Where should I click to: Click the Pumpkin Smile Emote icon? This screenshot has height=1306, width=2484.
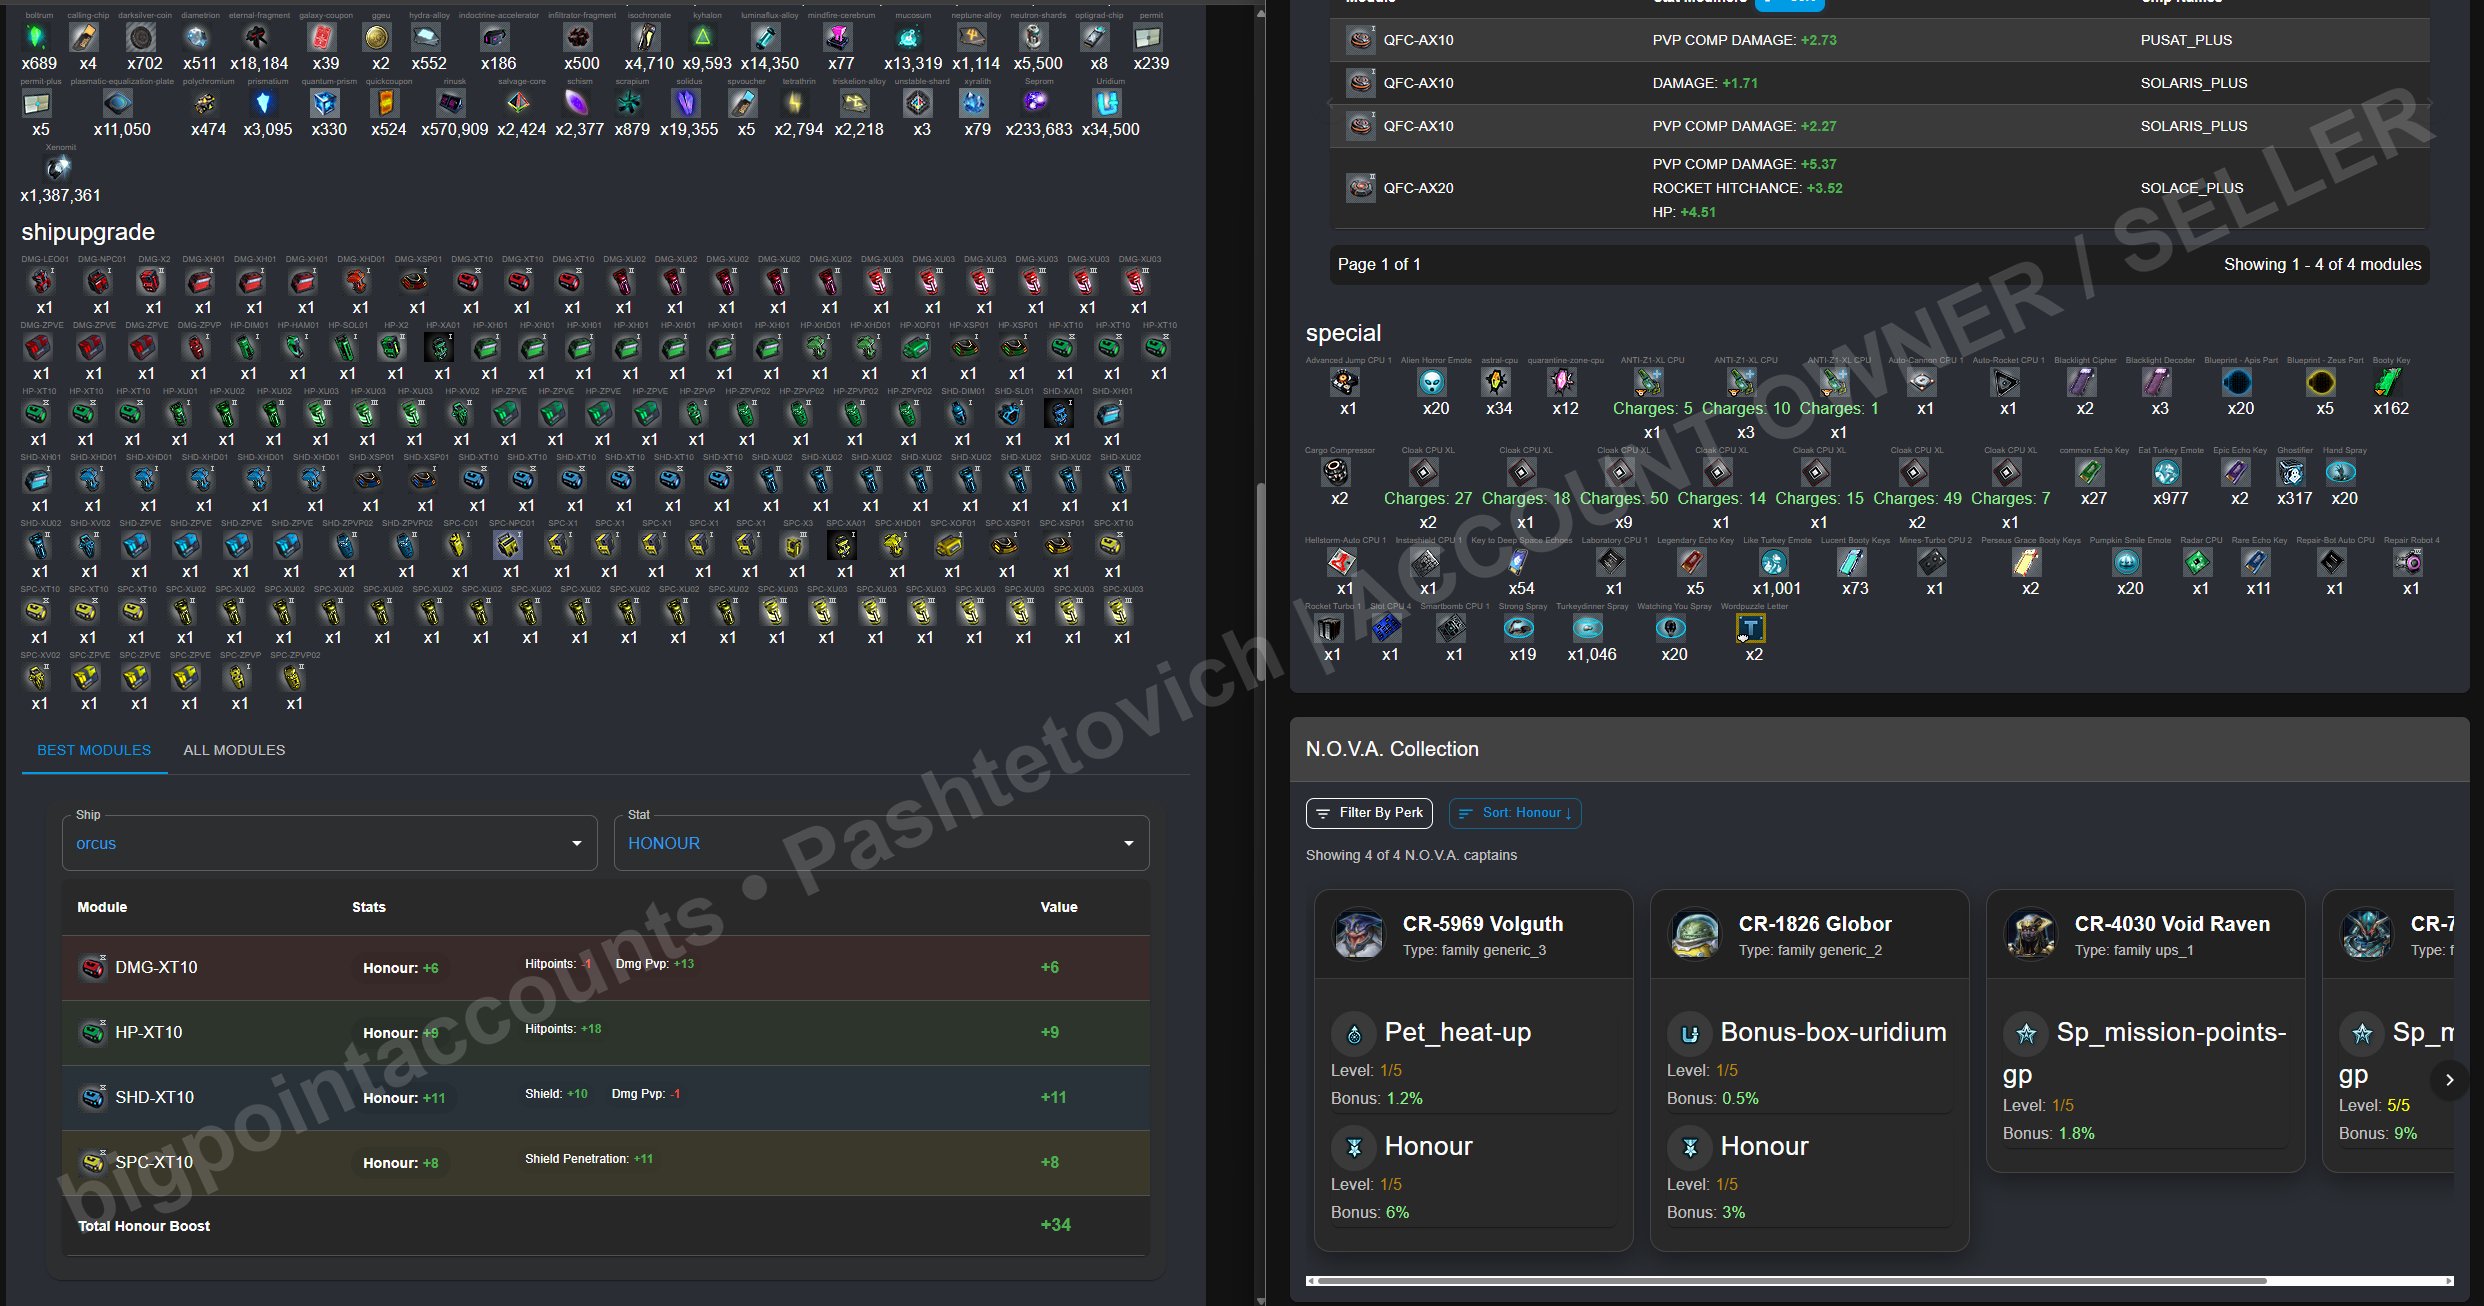click(x=2127, y=562)
